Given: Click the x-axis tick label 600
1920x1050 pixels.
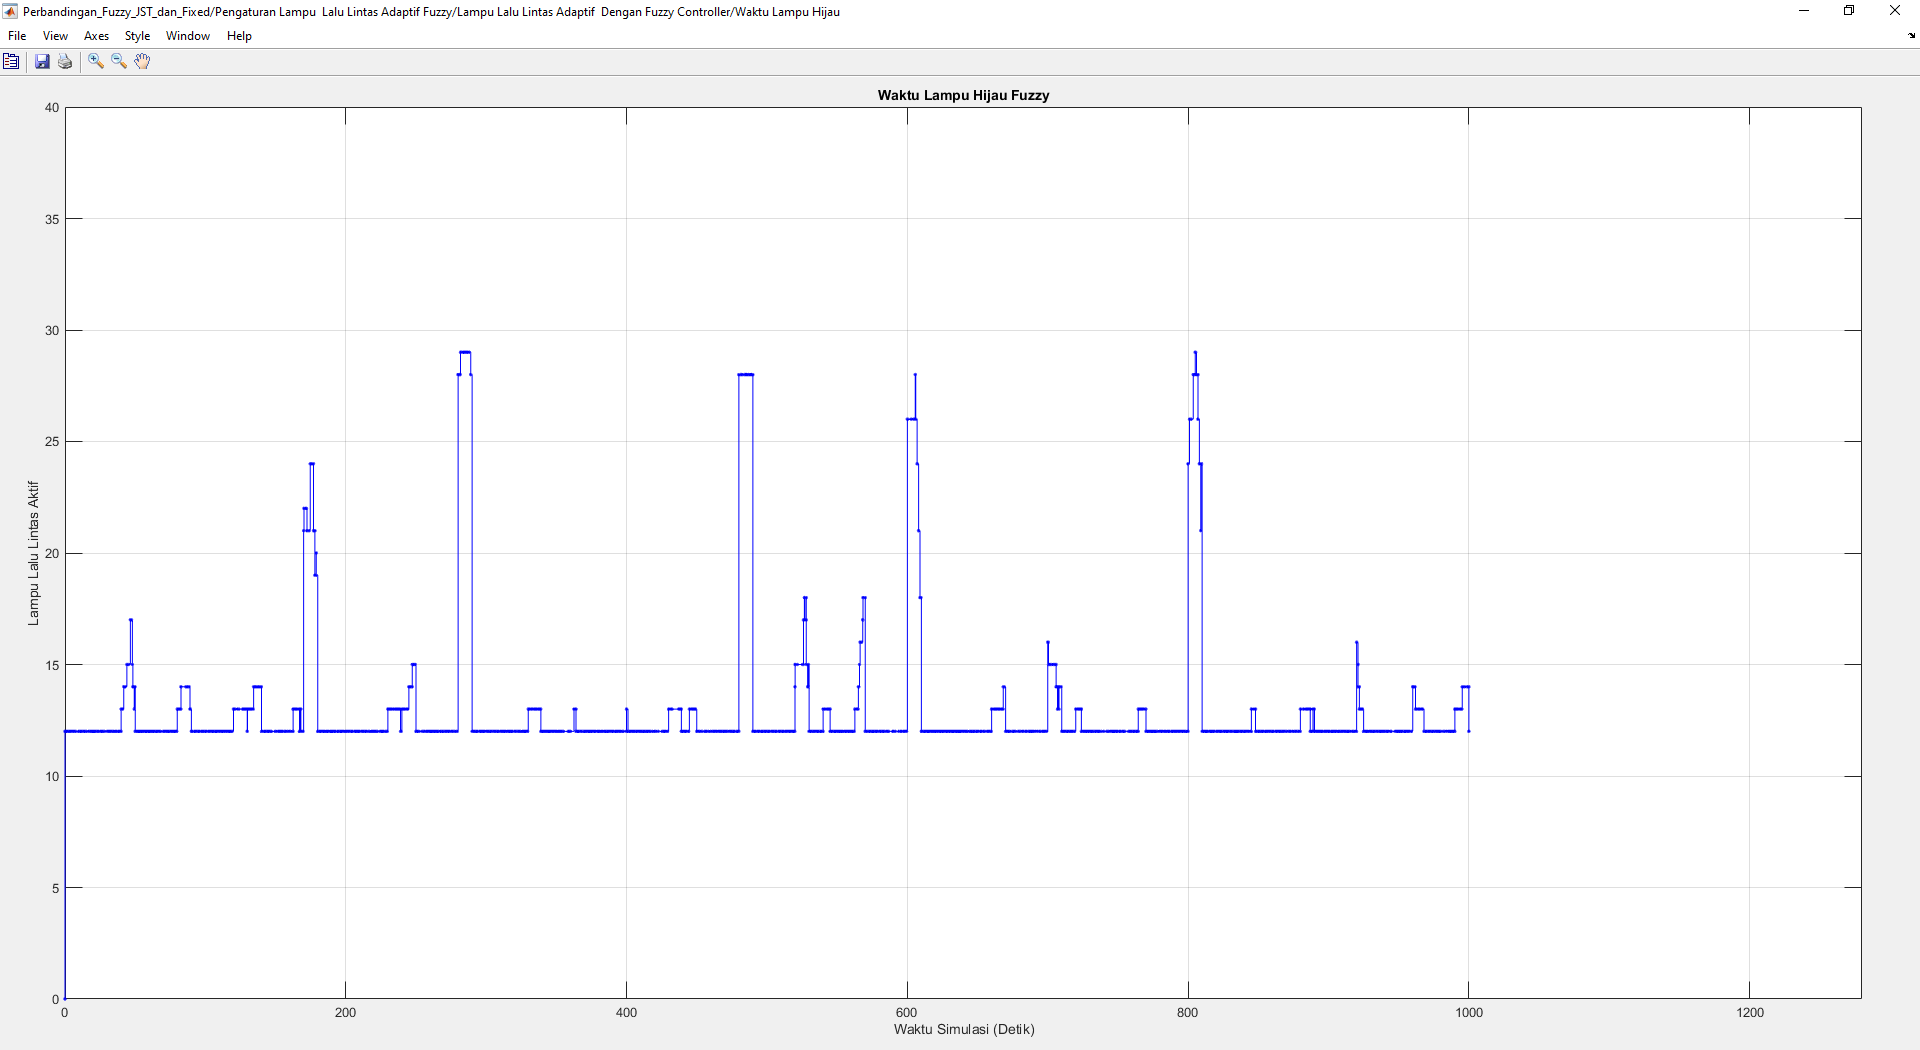Looking at the screenshot, I should (x=907, y=1012).
